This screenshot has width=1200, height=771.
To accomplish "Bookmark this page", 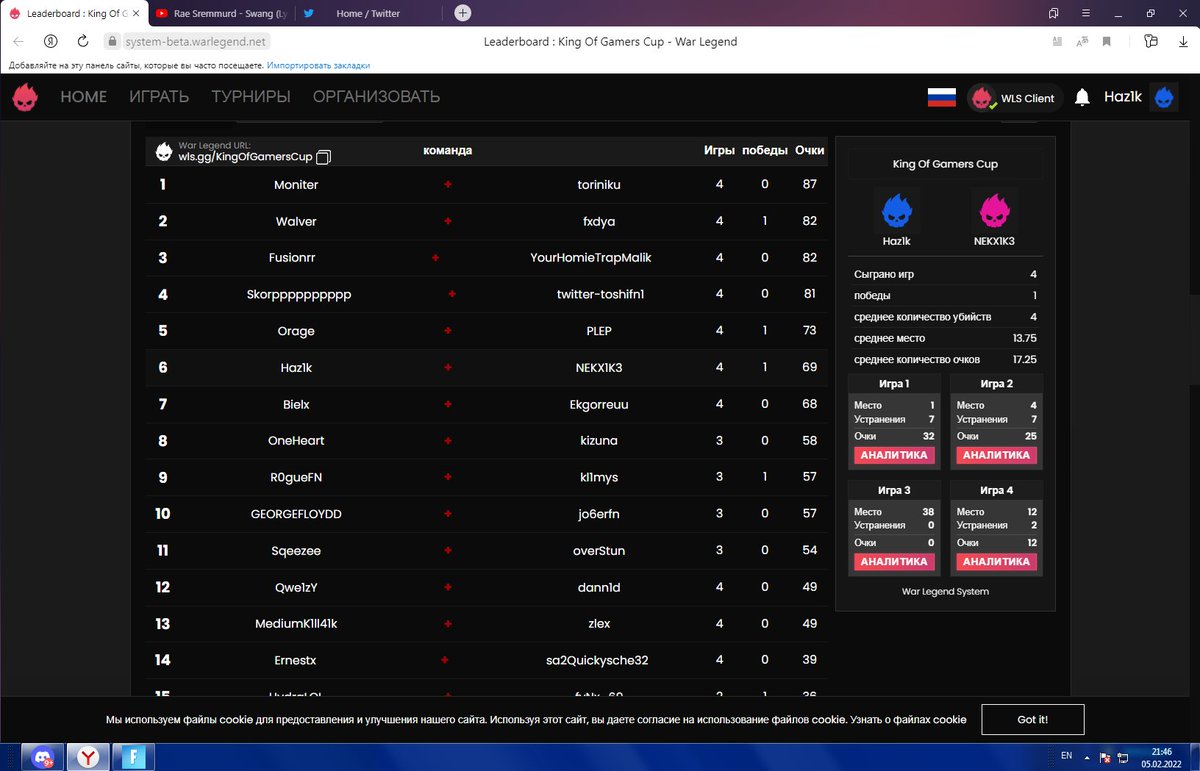I will pos(1107,42).
